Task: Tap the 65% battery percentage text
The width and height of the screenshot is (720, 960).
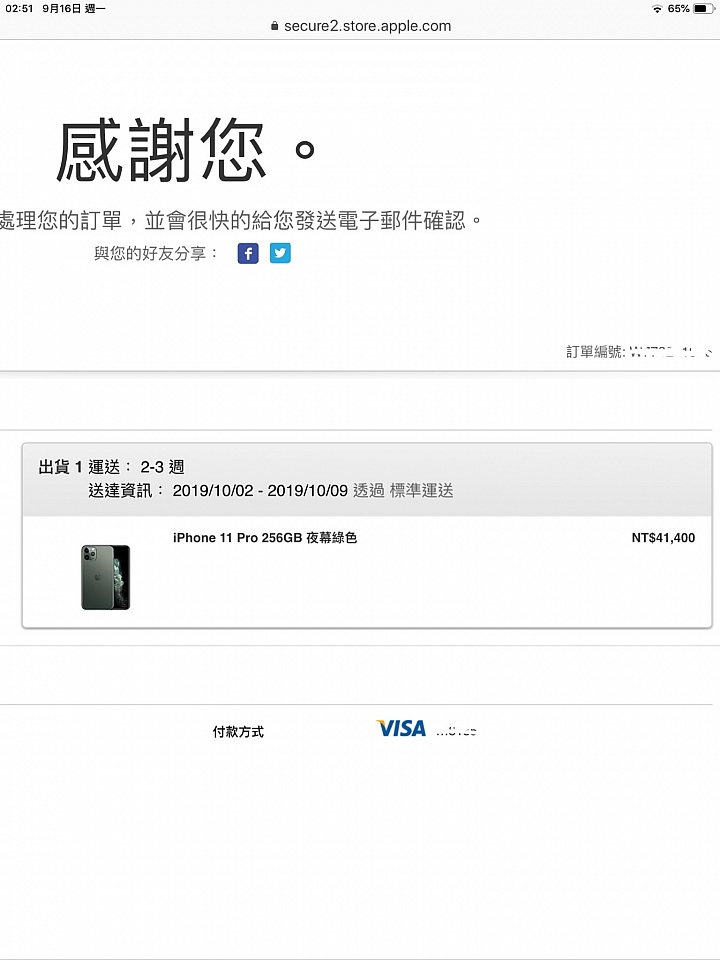Action: click(678, 9)
